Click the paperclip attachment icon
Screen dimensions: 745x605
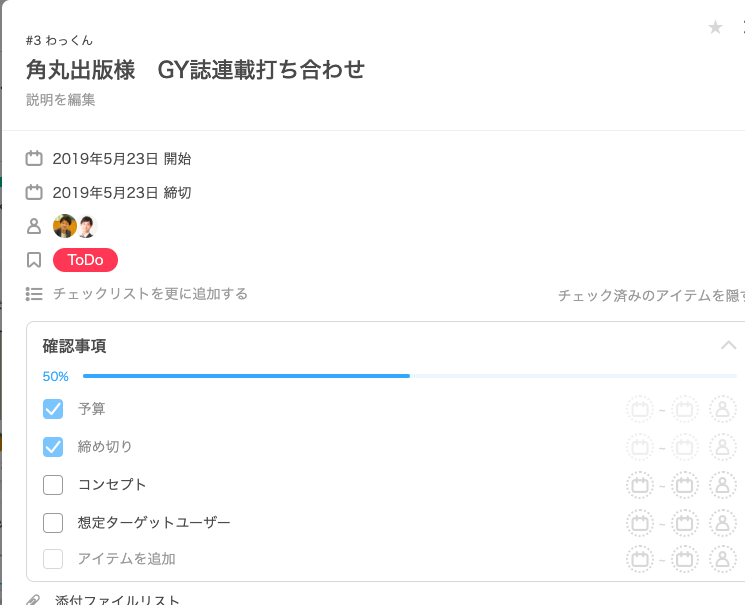pos(33,600)
